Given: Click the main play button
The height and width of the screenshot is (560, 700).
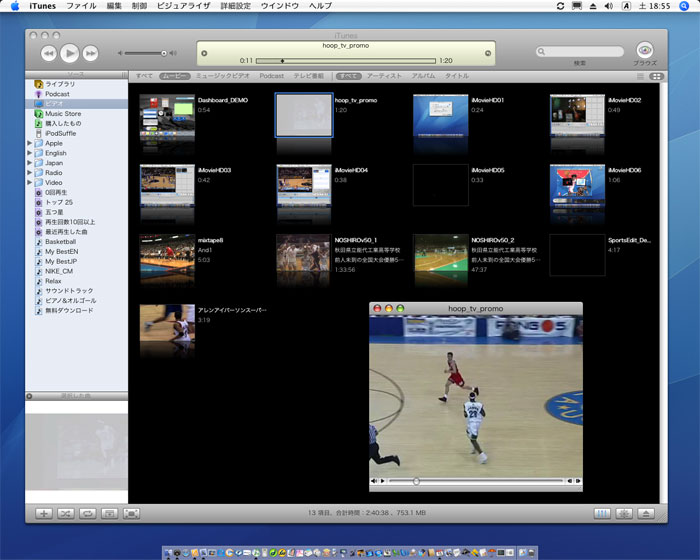Looking at the screenshot, I should pyautogui.click(x=70, y=54).
